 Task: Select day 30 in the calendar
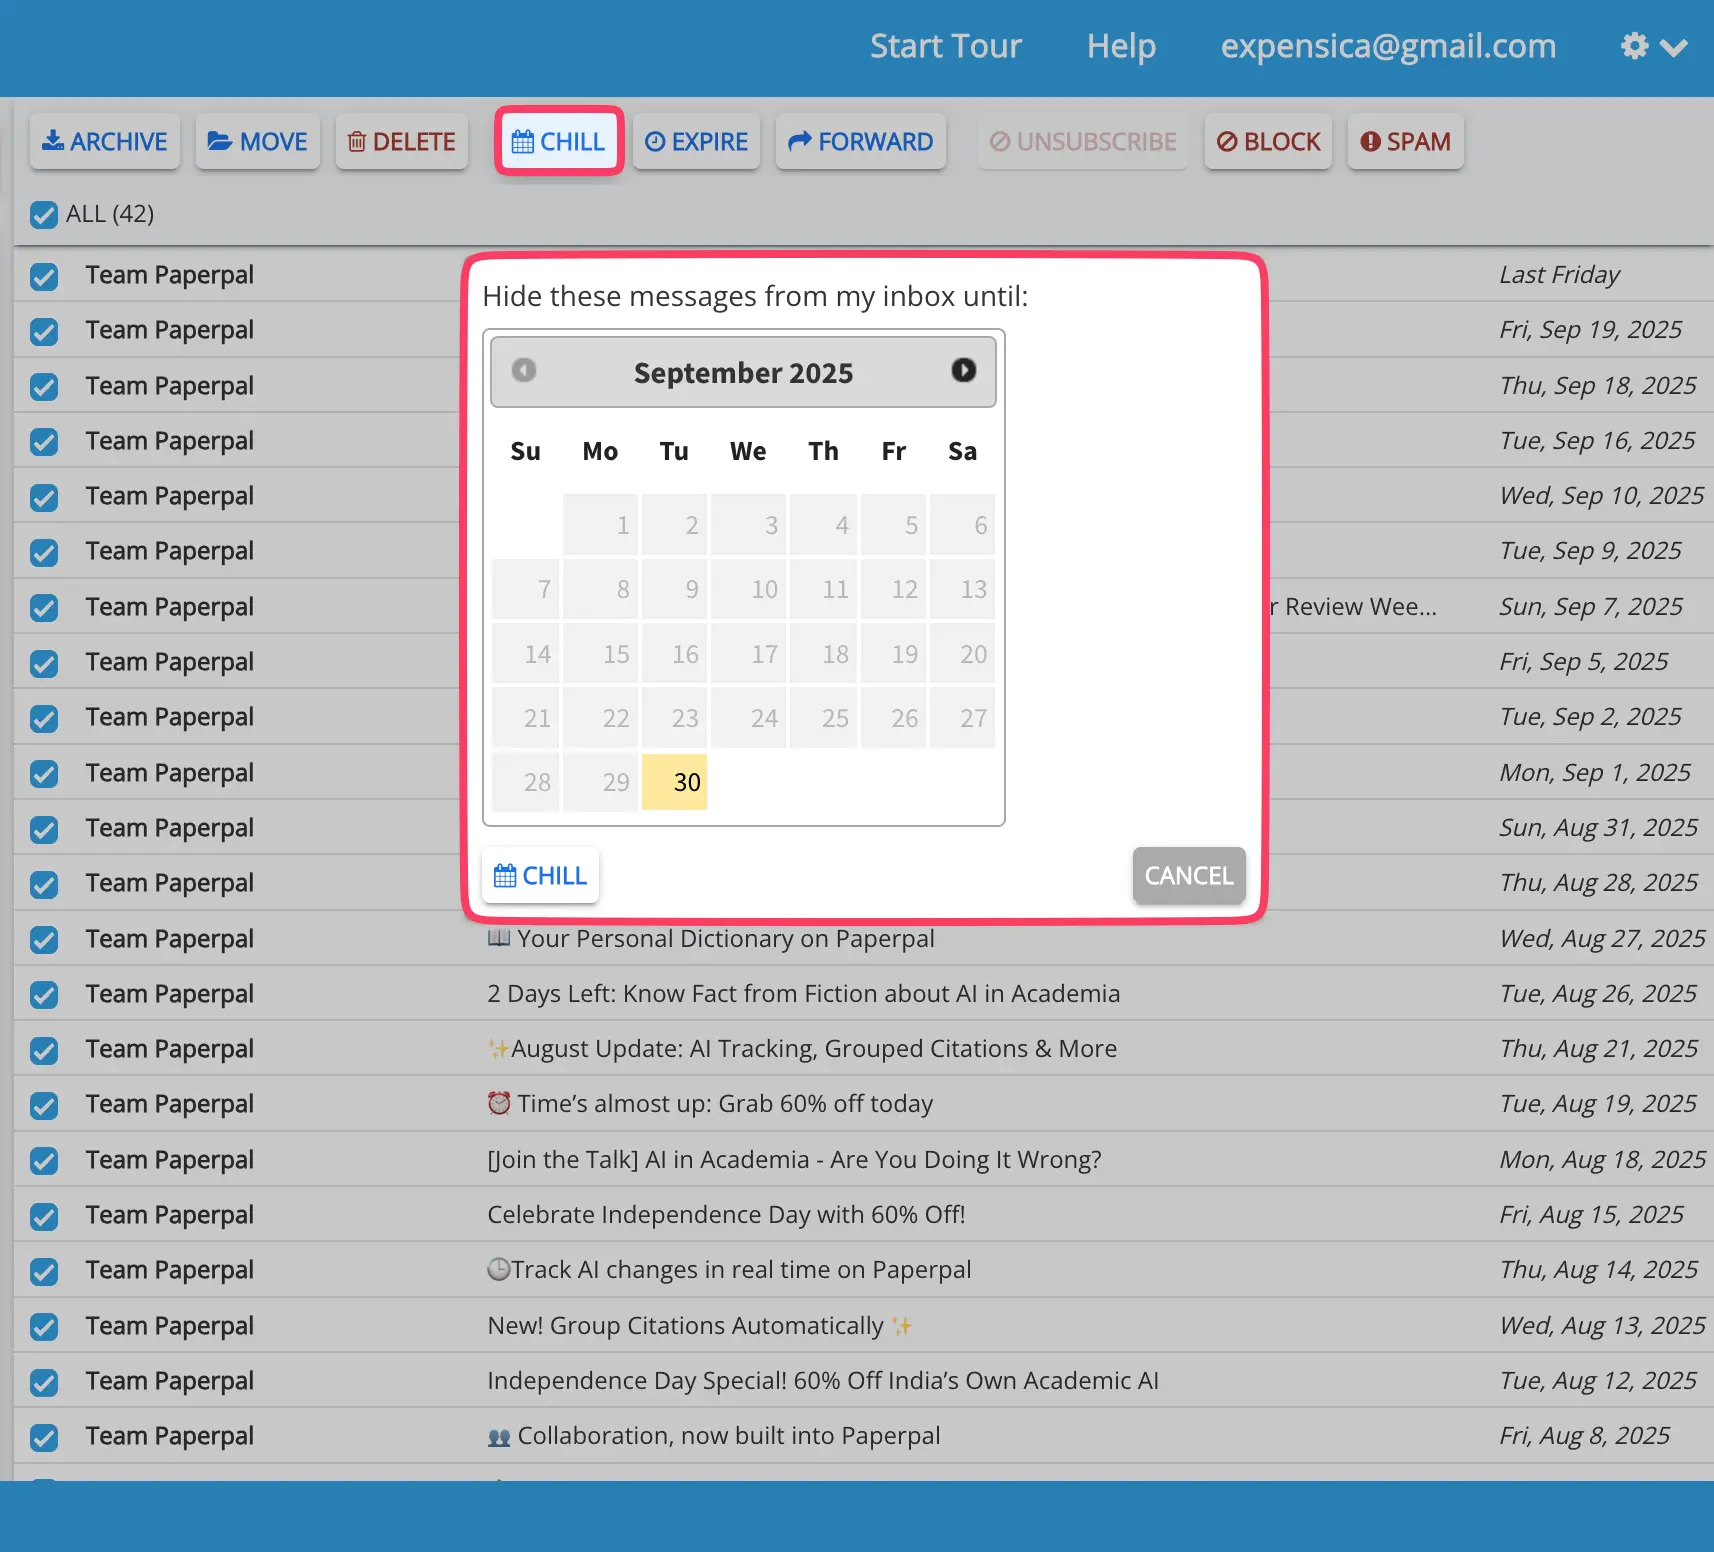(x=675, y=782)
